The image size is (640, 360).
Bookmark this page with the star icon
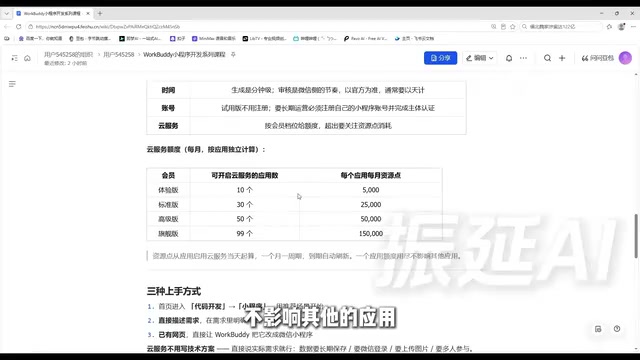click(513, 27)
